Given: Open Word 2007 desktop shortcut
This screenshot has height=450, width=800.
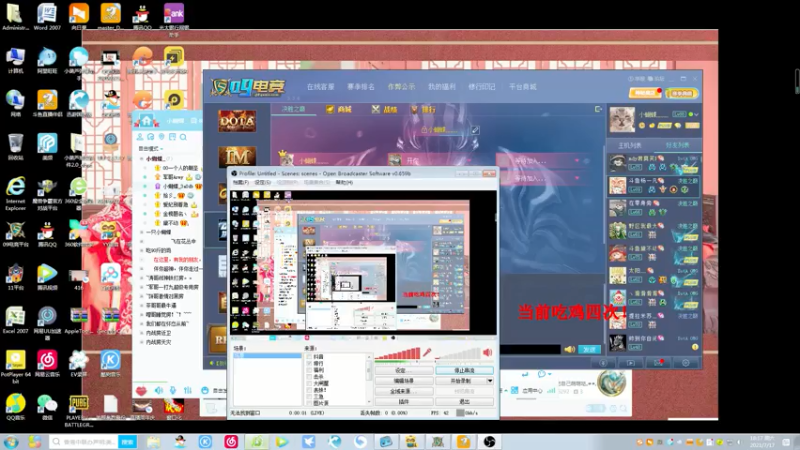Looking at the screenshot, I should pos(47,17).
